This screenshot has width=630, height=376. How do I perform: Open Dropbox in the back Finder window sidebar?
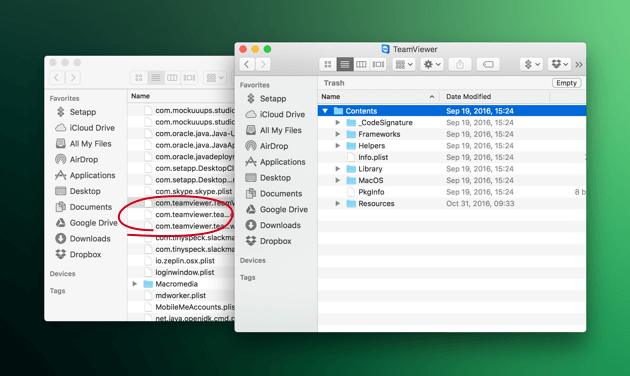pos(78,254)
